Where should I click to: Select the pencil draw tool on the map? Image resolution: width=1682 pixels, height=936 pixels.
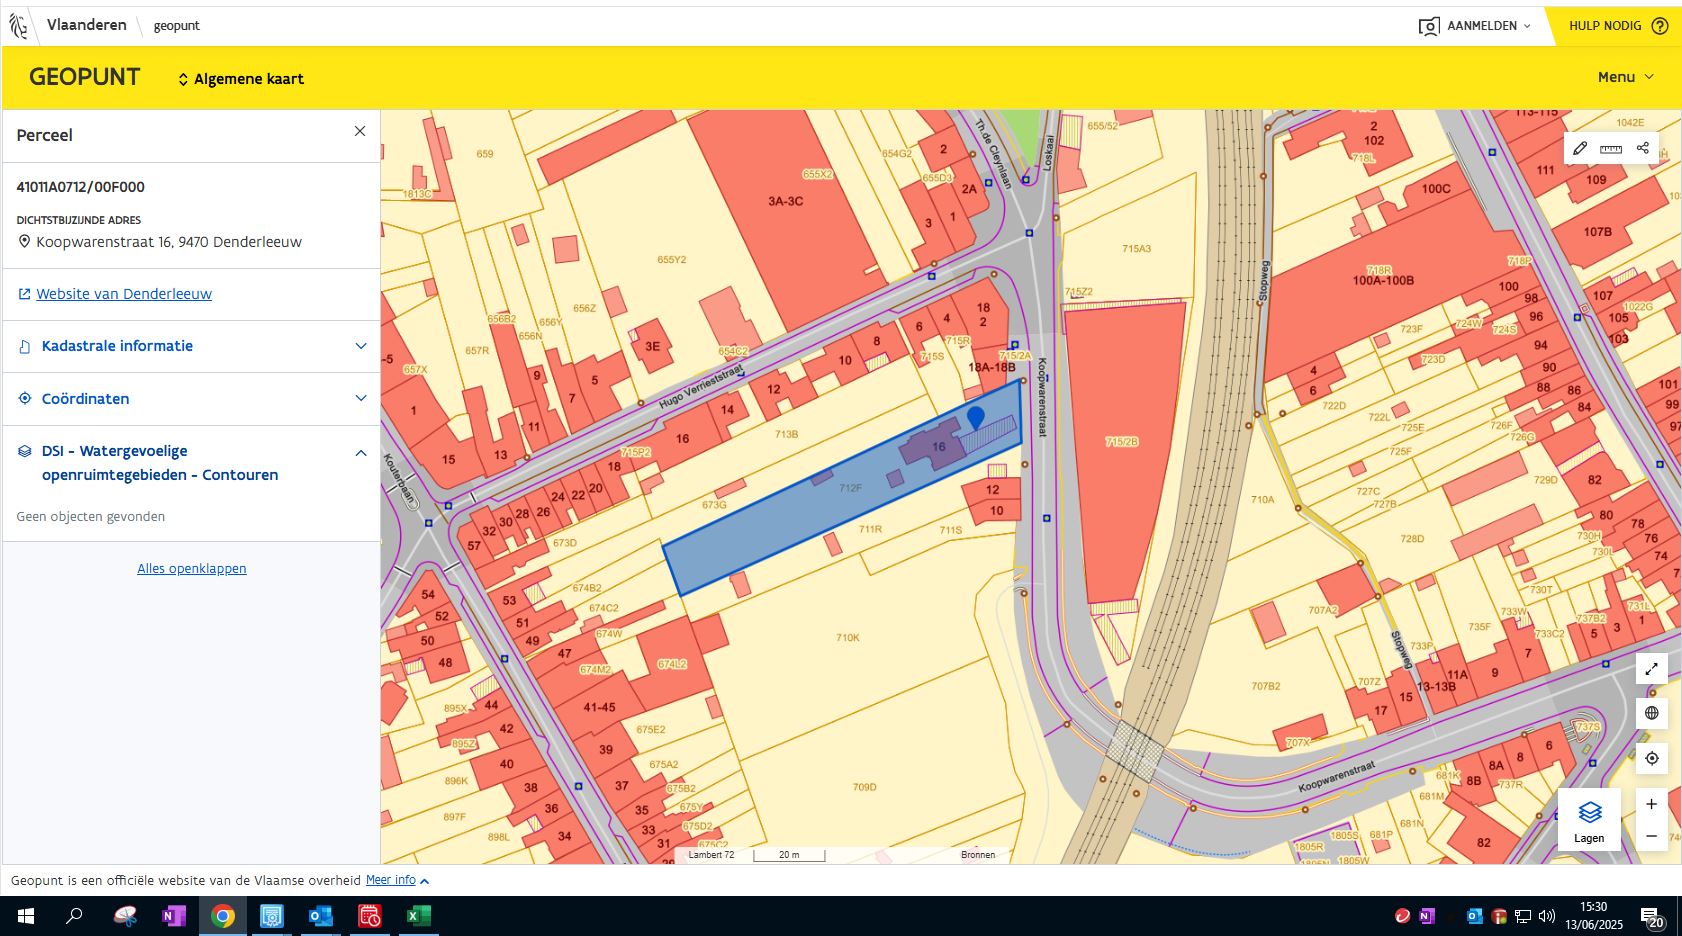1580,148
